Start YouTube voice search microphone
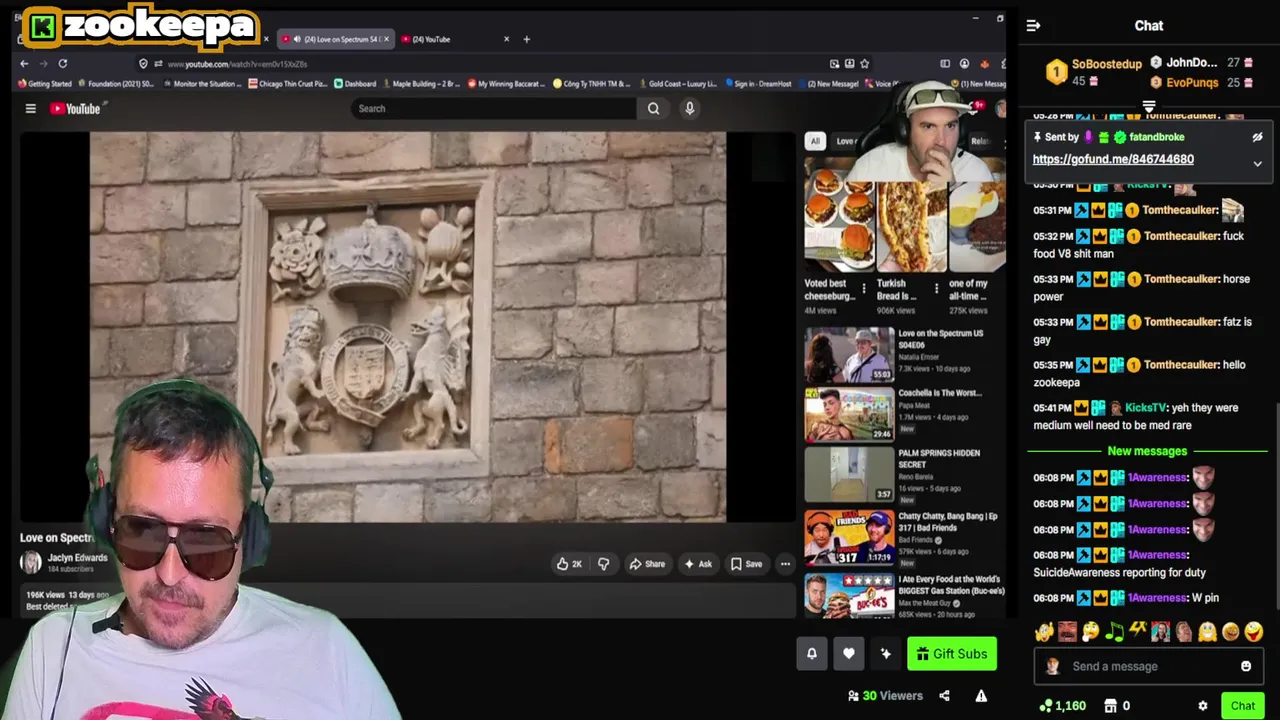This screenshot has height=720, width=1280. 689,108
